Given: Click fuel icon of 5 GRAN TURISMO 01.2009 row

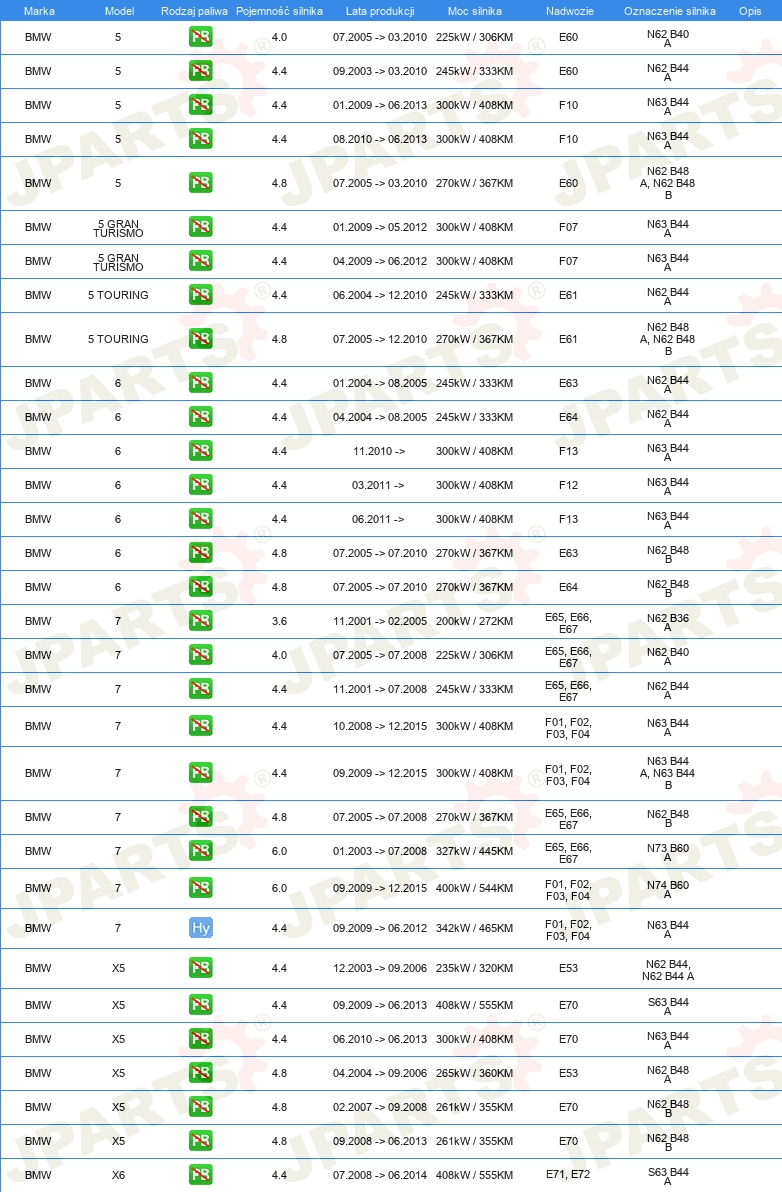Looking at the screenshot, I should coord(201,227).
